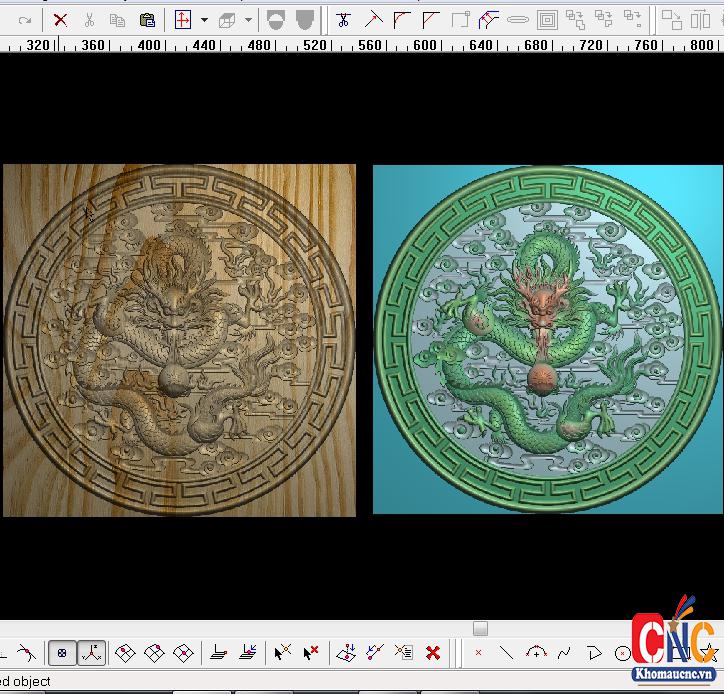Open the dropdown arrow beside the red-cross view icon
Image resolution: width=724 pixels, height=694 pixels.
[x=204, y=20]
